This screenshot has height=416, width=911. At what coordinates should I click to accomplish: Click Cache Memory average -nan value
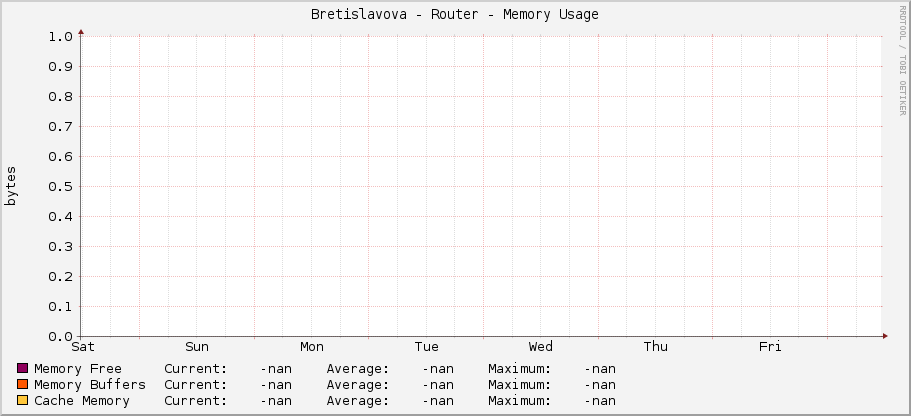(x=438, y=401)
